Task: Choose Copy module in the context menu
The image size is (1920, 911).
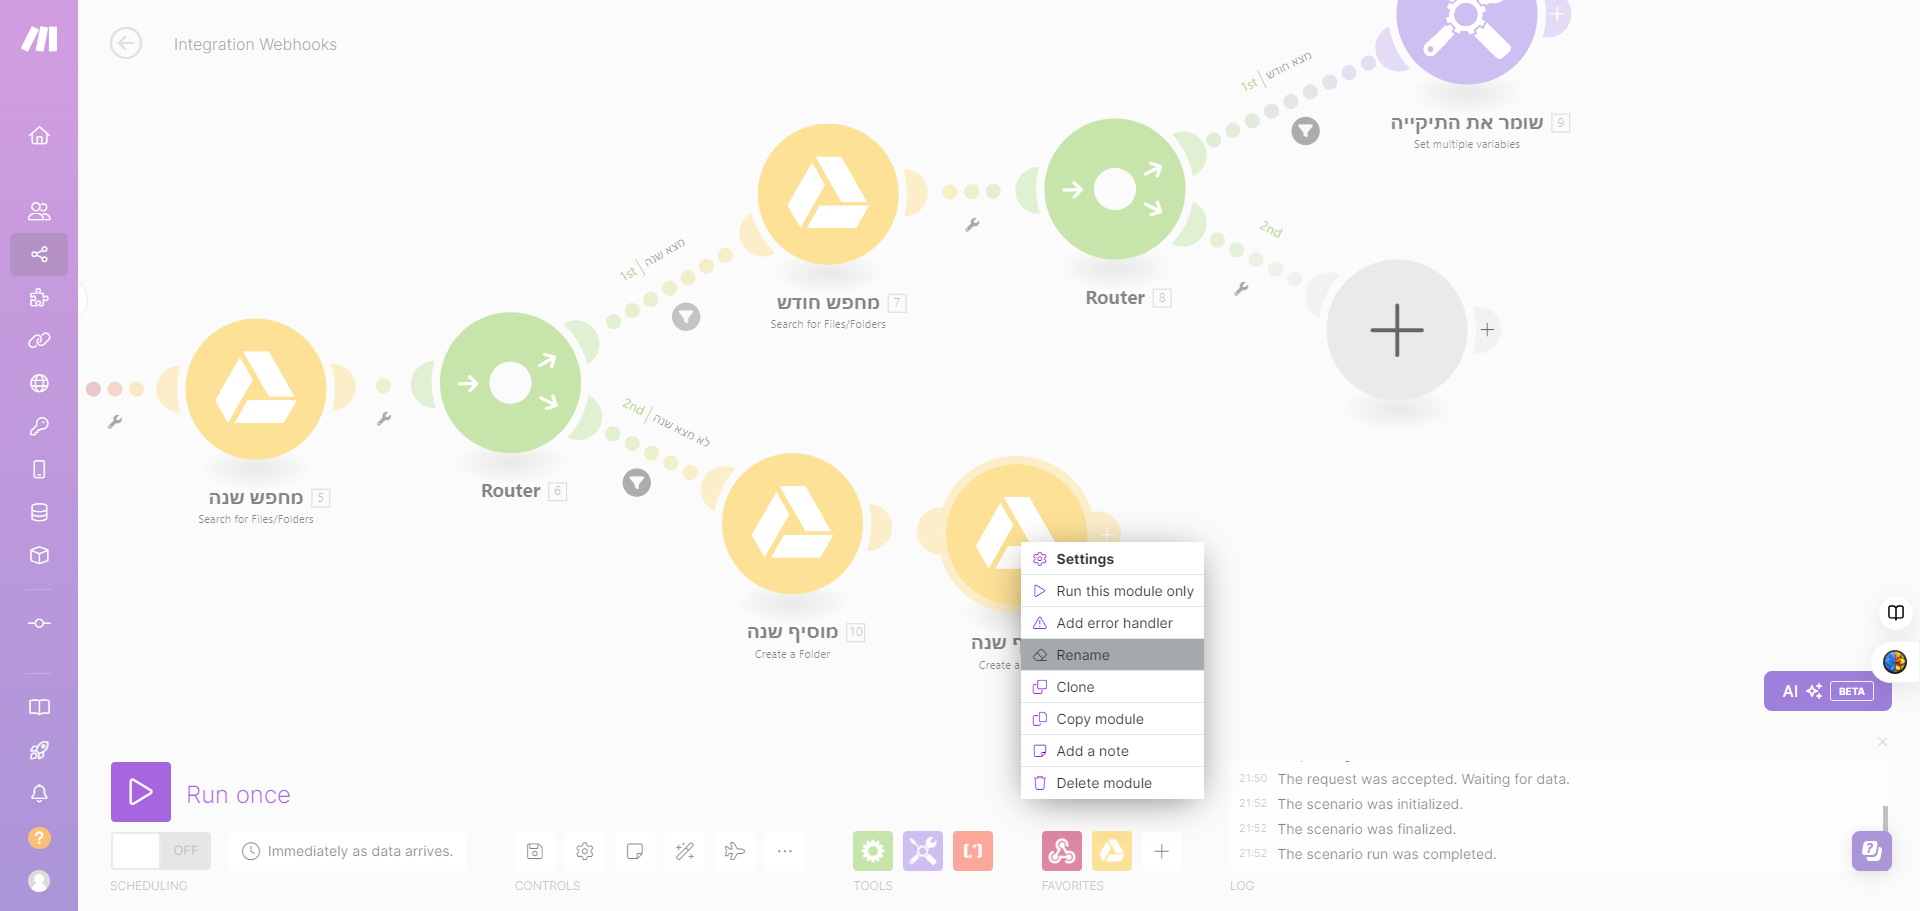Action: click(1112, 719)
